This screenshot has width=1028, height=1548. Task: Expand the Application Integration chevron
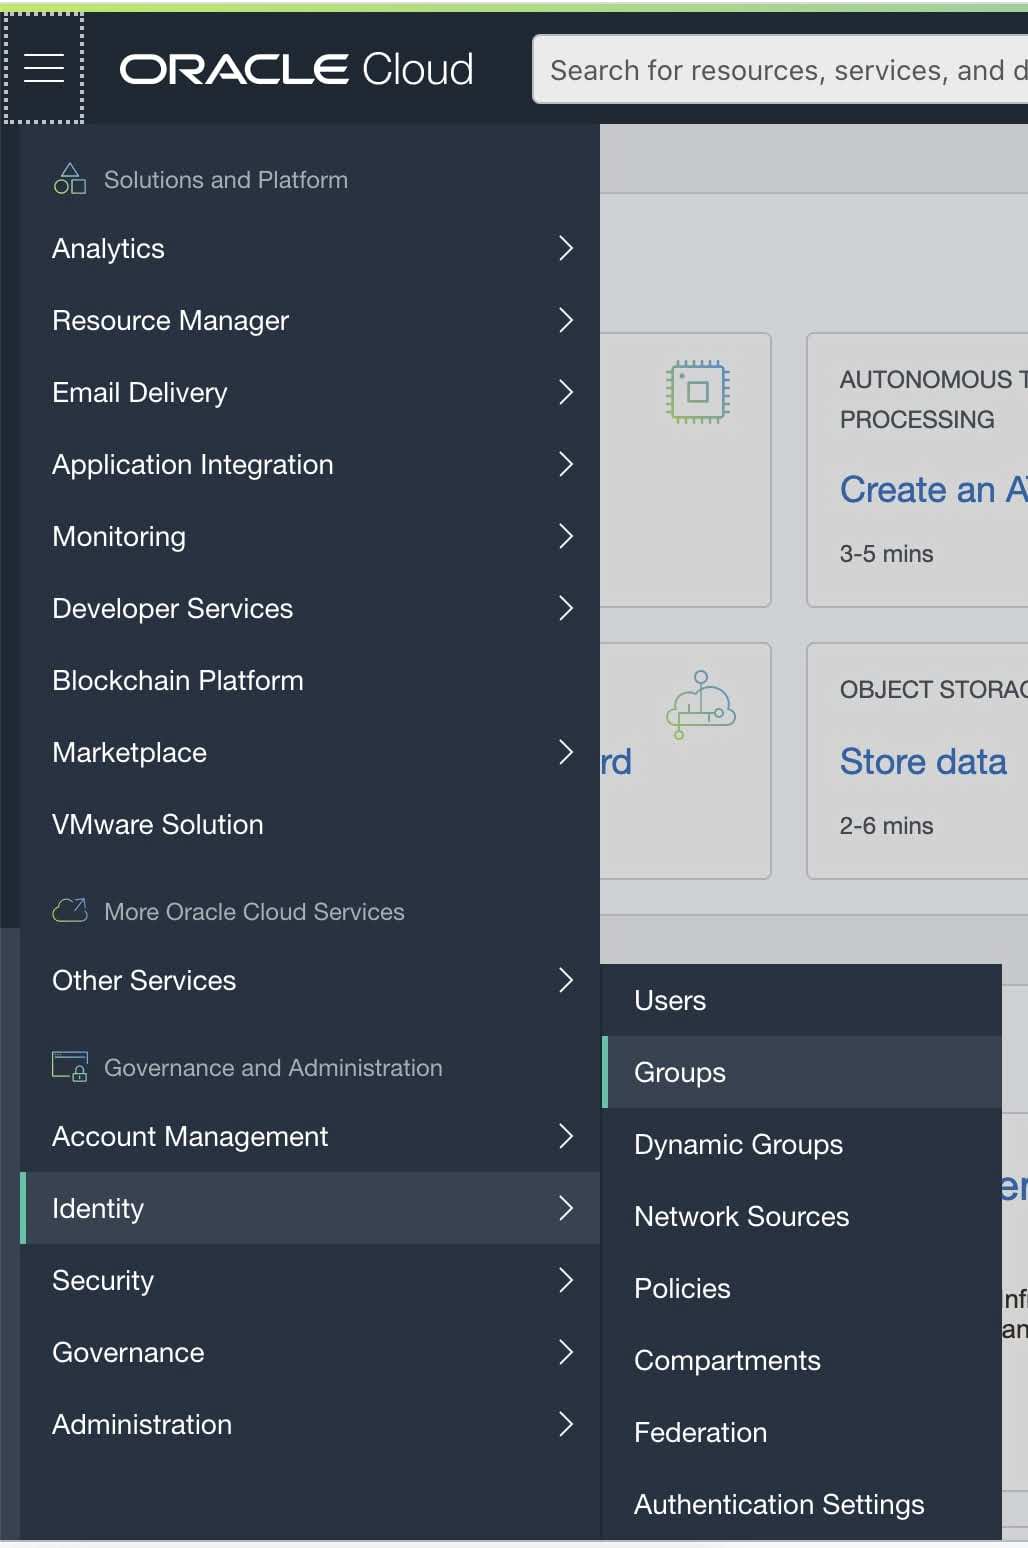pyautogui.click(x=566, y=464)
